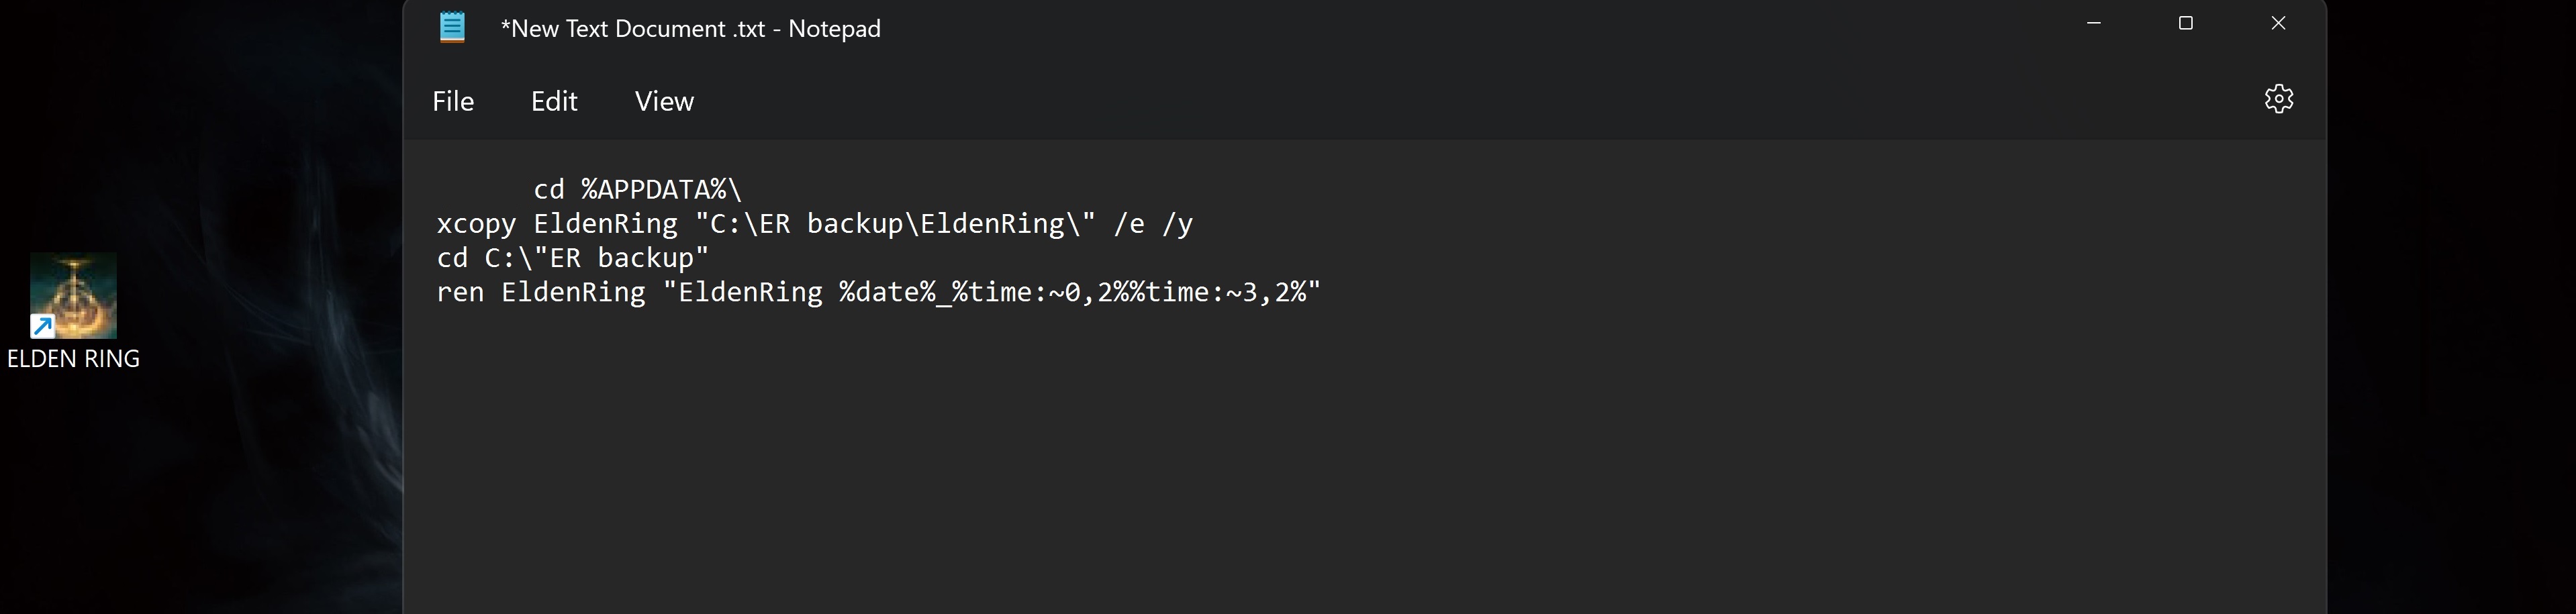This screenshot has width=2576, height=614.
Task: Click the word "ren" starting the last line
Action: click(460, 293)
